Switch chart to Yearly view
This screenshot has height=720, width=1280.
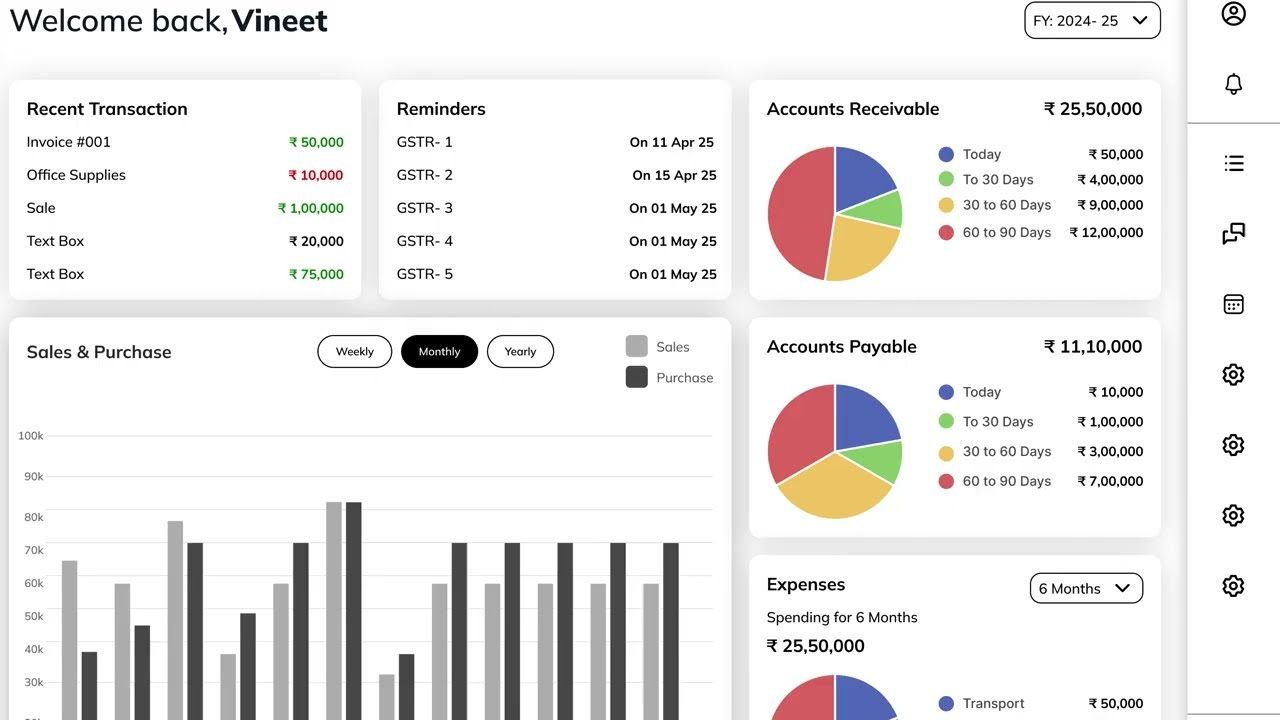coord(520,352)
